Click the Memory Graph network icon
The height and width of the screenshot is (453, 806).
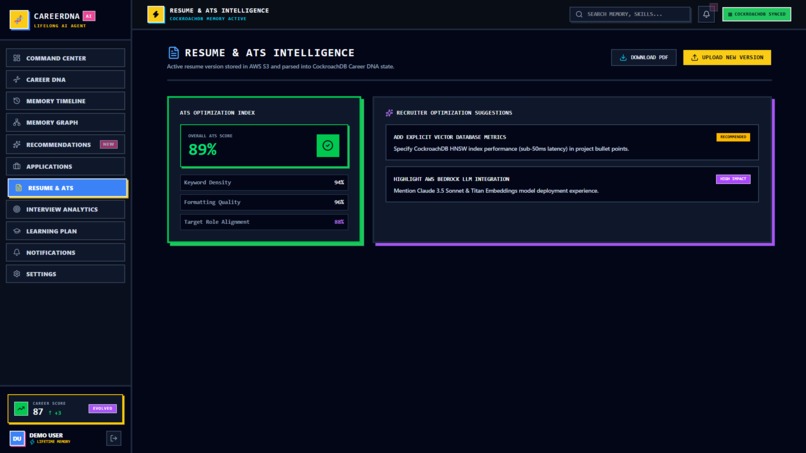[x=17, y=122]
